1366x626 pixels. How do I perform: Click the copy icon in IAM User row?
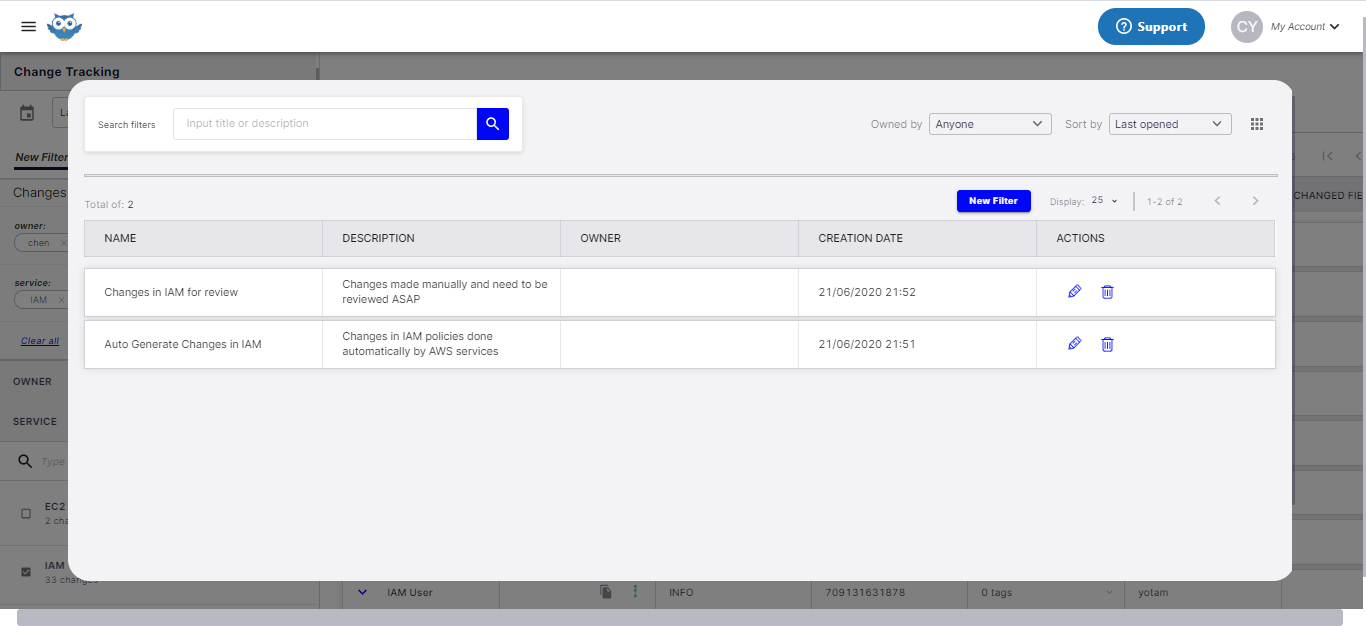pyautogui.click(x=605, y=592)
